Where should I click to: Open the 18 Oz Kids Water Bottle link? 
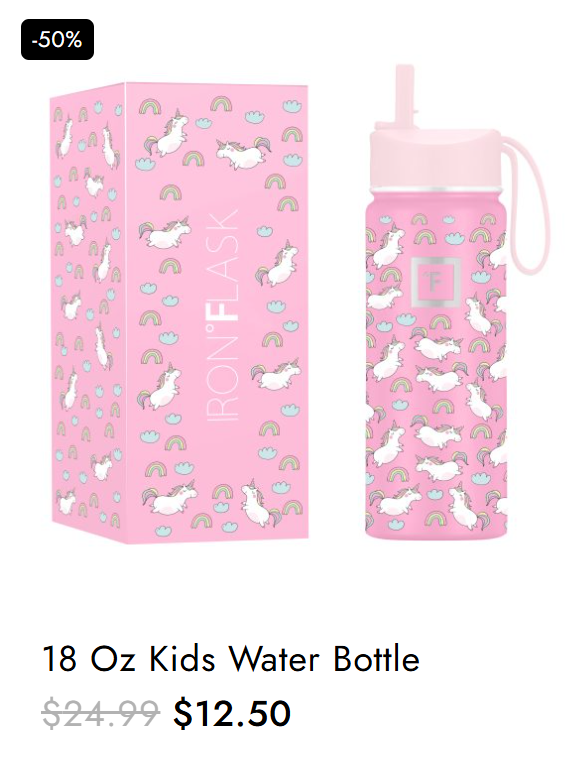tap(231, 659)
